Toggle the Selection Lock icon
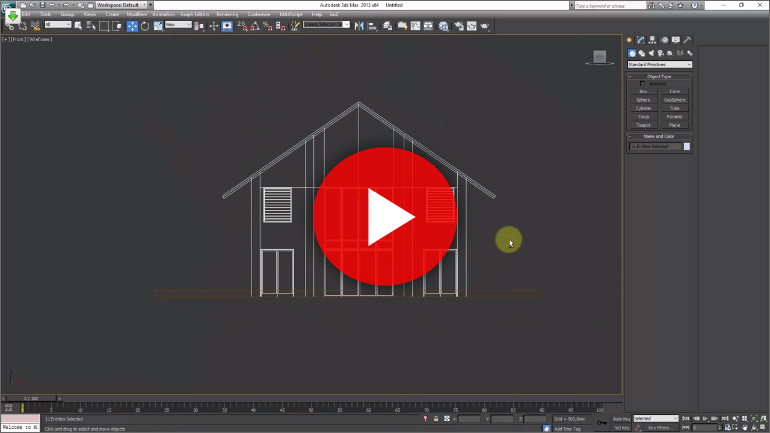The width and height of the screenshot is (770, 433). point(436,419)
